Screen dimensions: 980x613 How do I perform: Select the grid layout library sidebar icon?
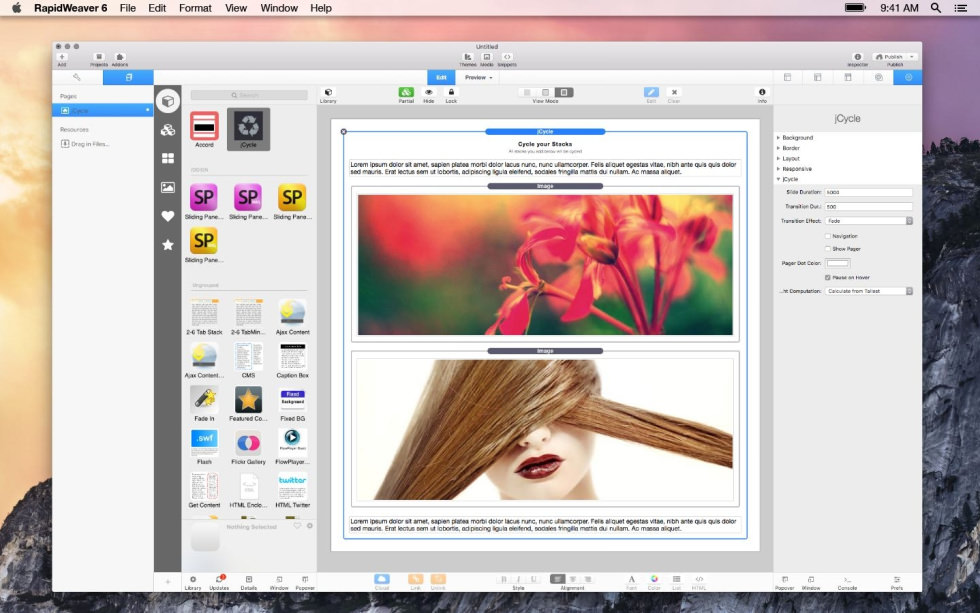[x=168, y=159]
